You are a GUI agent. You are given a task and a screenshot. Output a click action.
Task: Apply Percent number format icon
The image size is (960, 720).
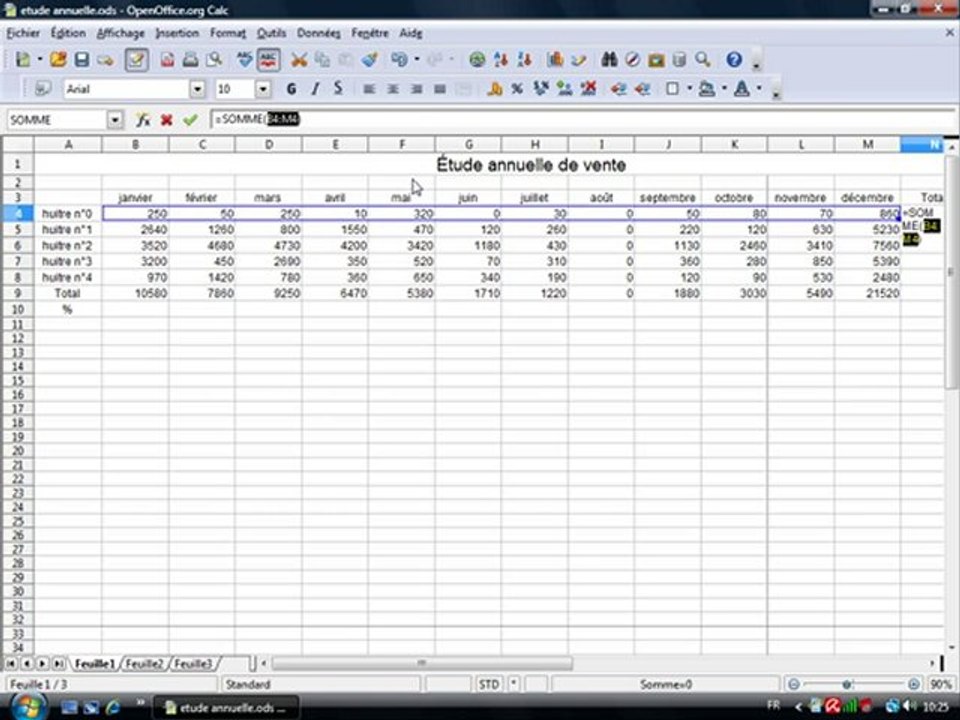(517, 89)
